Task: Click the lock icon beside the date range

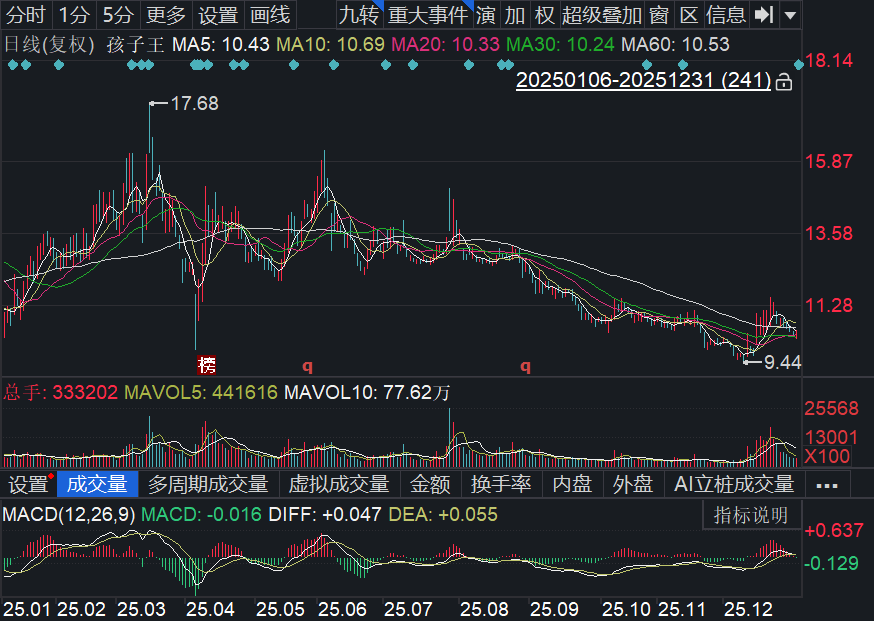Action: pyautogui.click(x=784, y=82)
